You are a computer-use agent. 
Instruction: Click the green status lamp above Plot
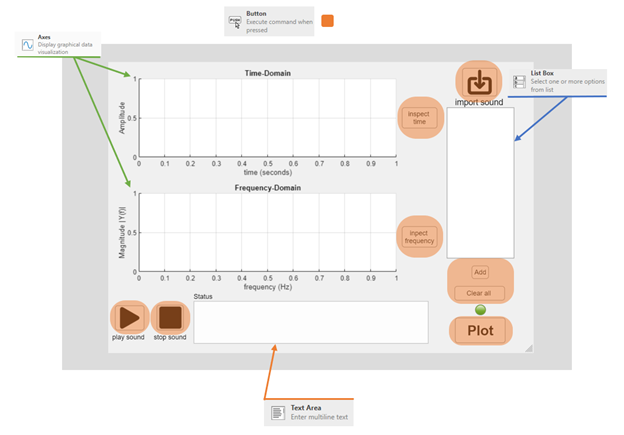click(480, 310)
